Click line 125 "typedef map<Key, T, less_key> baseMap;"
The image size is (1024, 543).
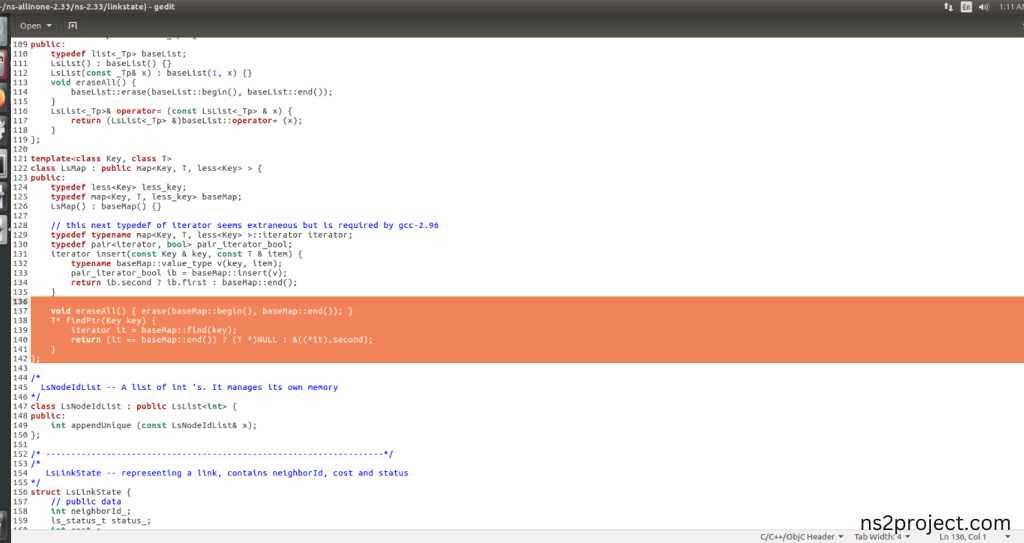(x=146, y=197)
